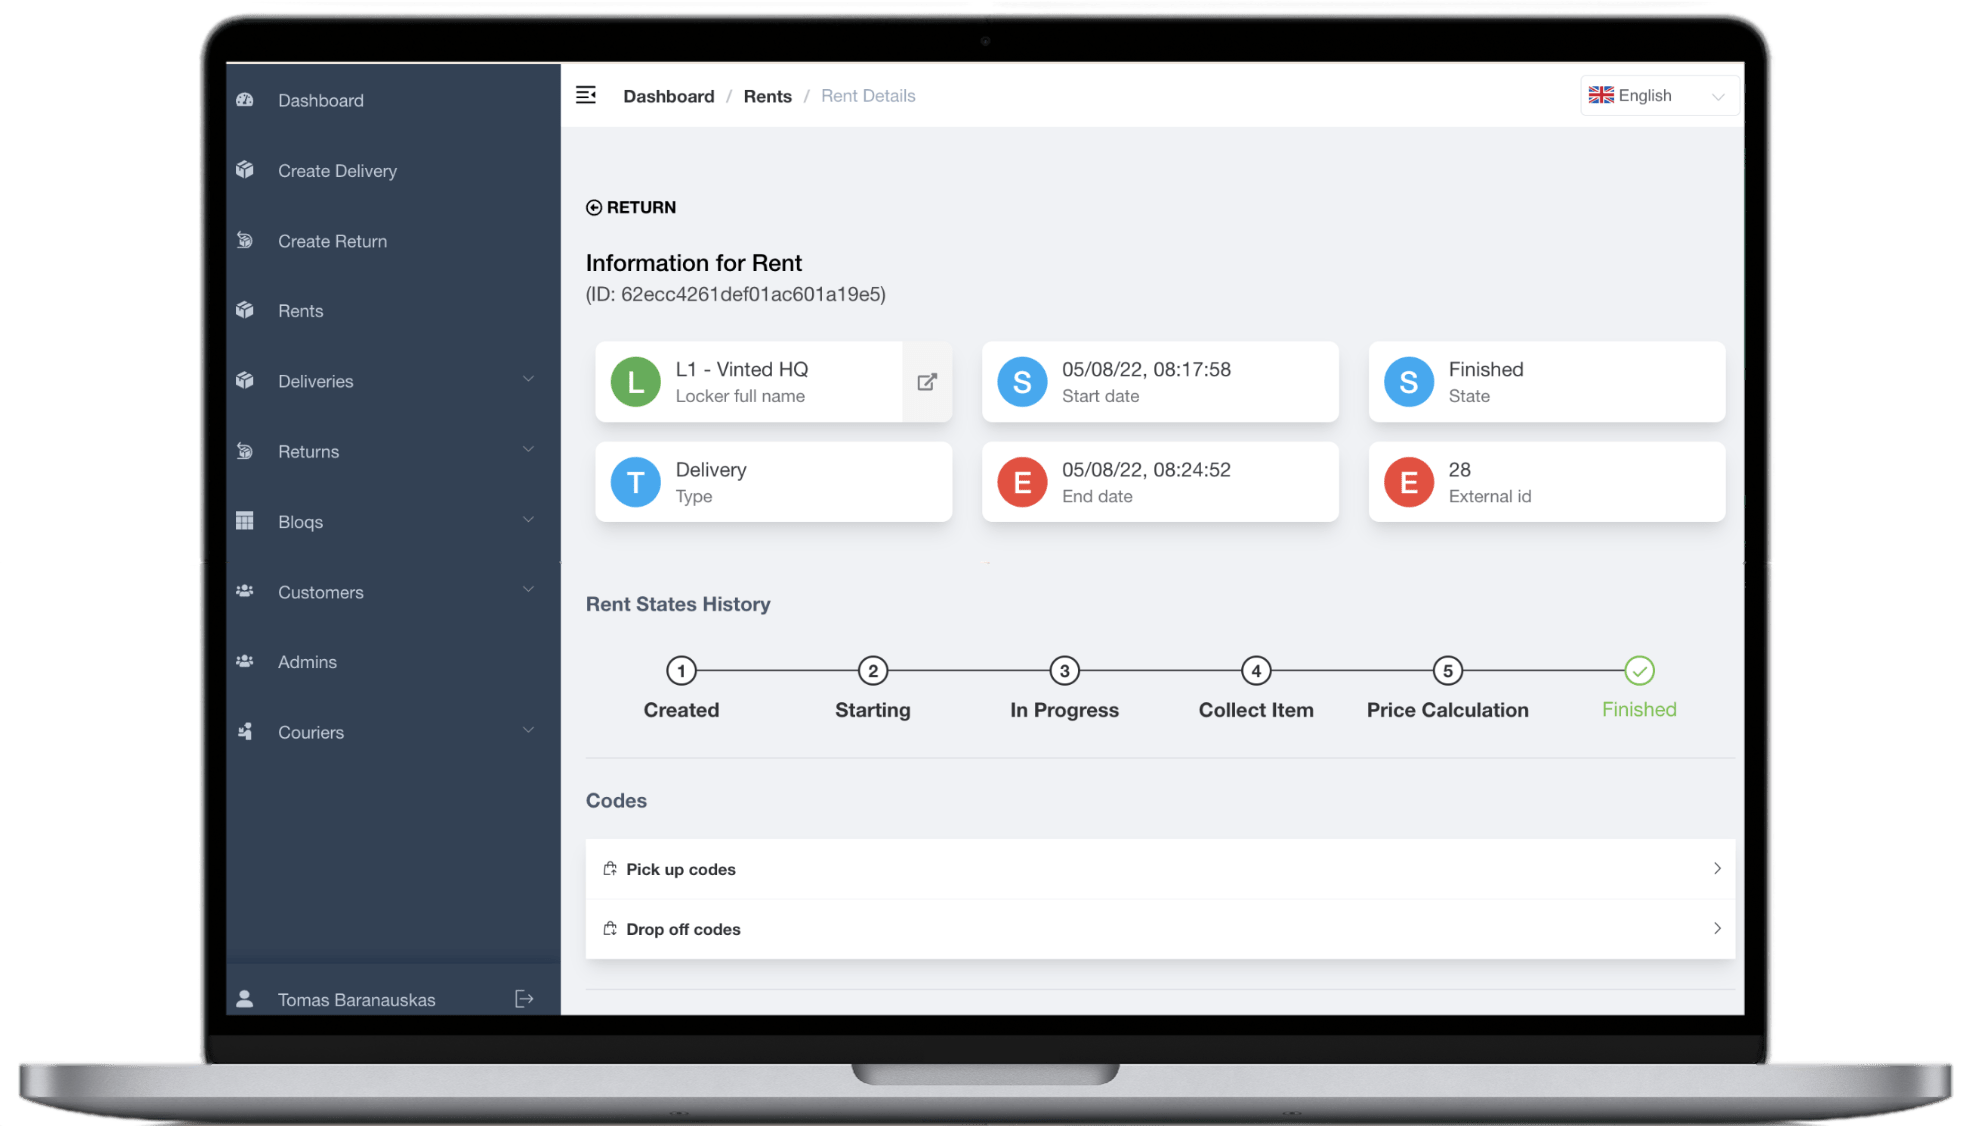Expand the Customers sidebar submenu
Viewport: 1976px width, 1126px height.
pyautogui.click(x=528, y=591)
